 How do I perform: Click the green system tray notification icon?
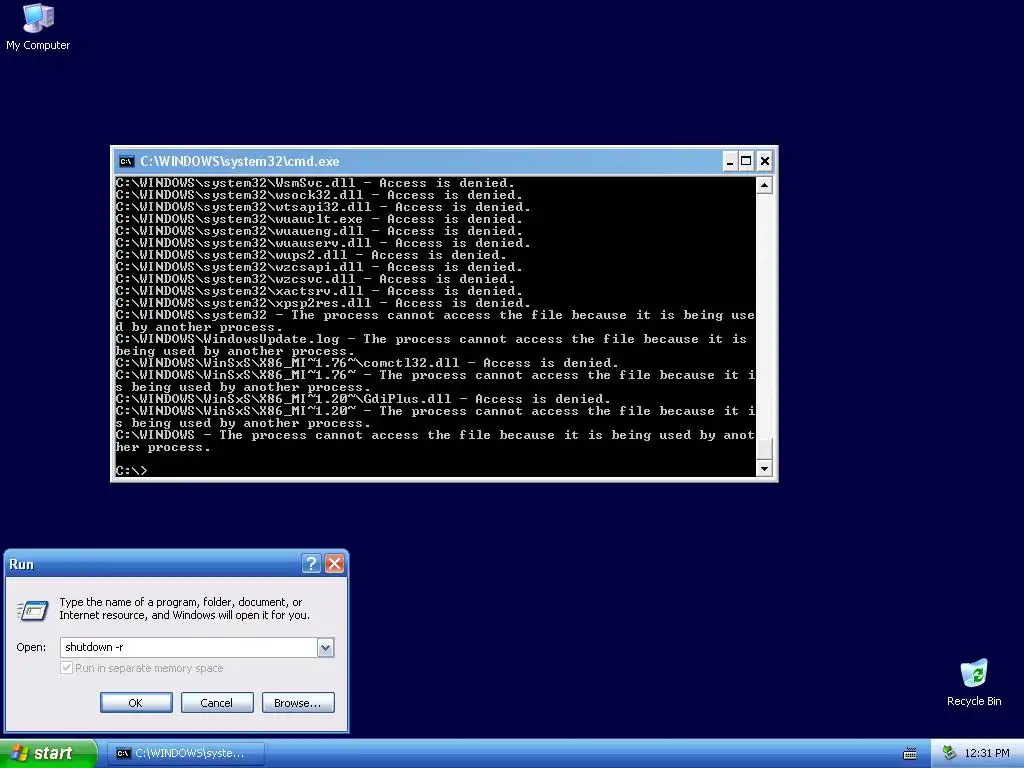click(949, 753)
